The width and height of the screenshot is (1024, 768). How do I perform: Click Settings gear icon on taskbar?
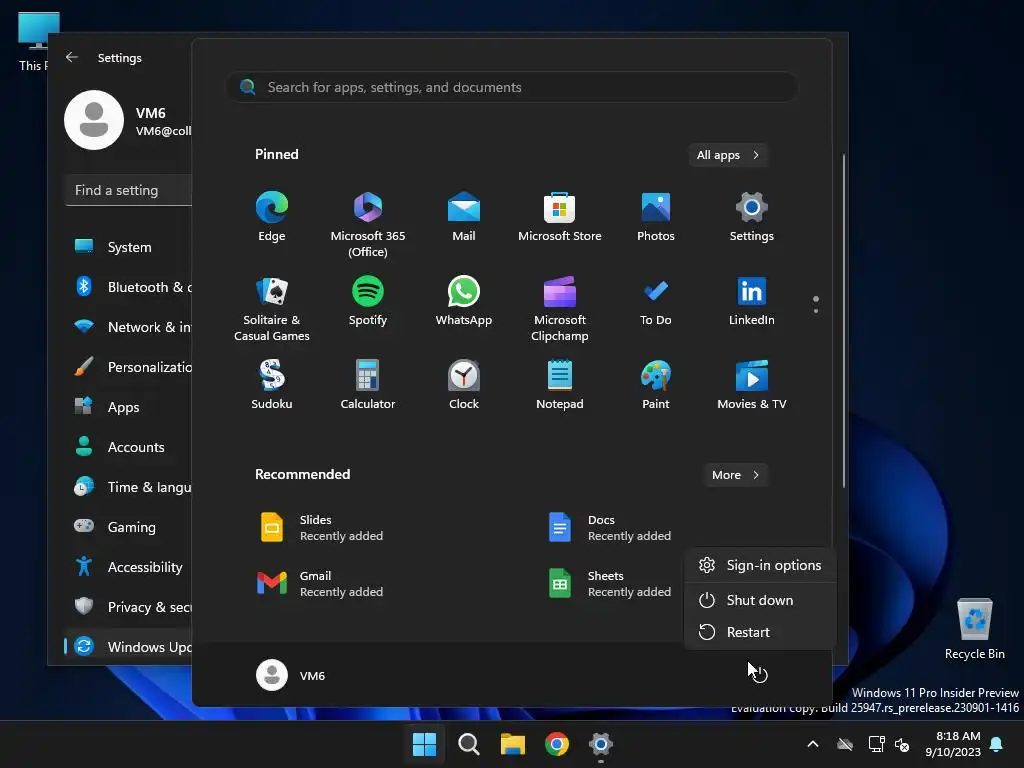point(601,744)
